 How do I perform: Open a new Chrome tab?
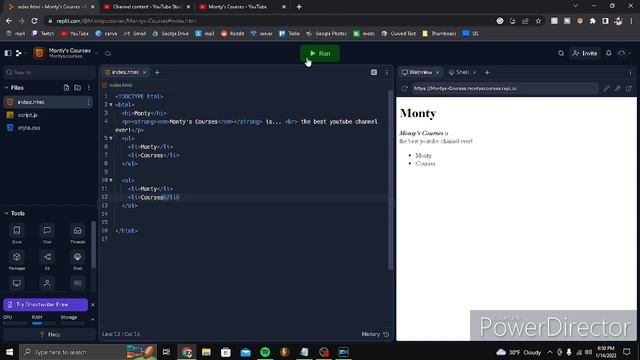[299, 7]
